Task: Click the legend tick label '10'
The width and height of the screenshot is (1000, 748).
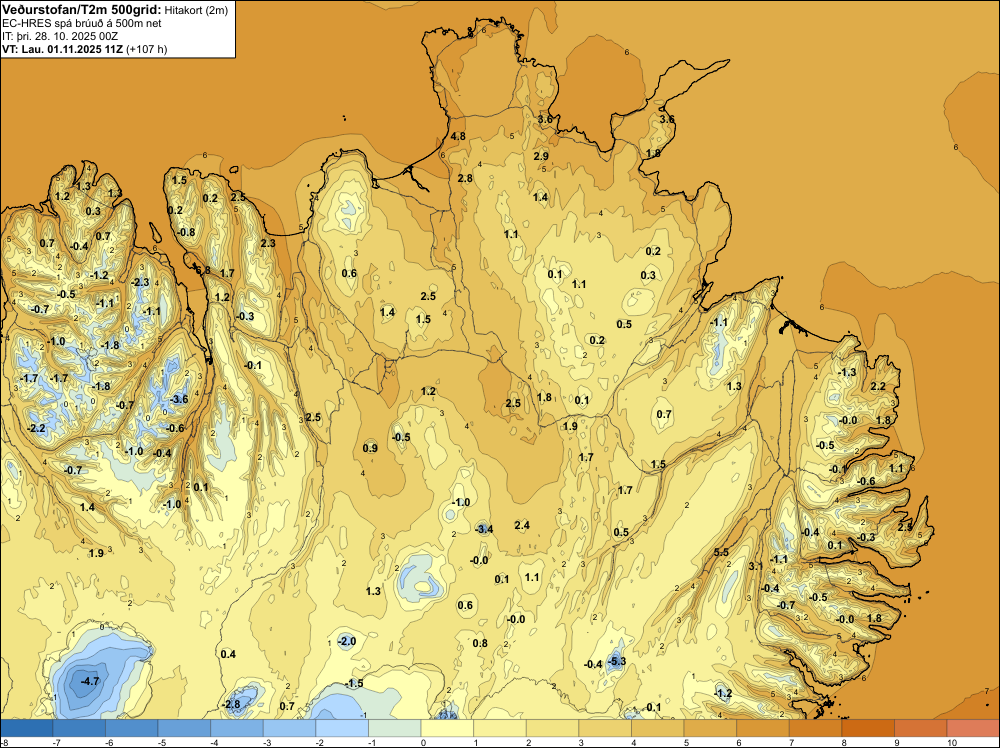Action: [x=952, y=742]
